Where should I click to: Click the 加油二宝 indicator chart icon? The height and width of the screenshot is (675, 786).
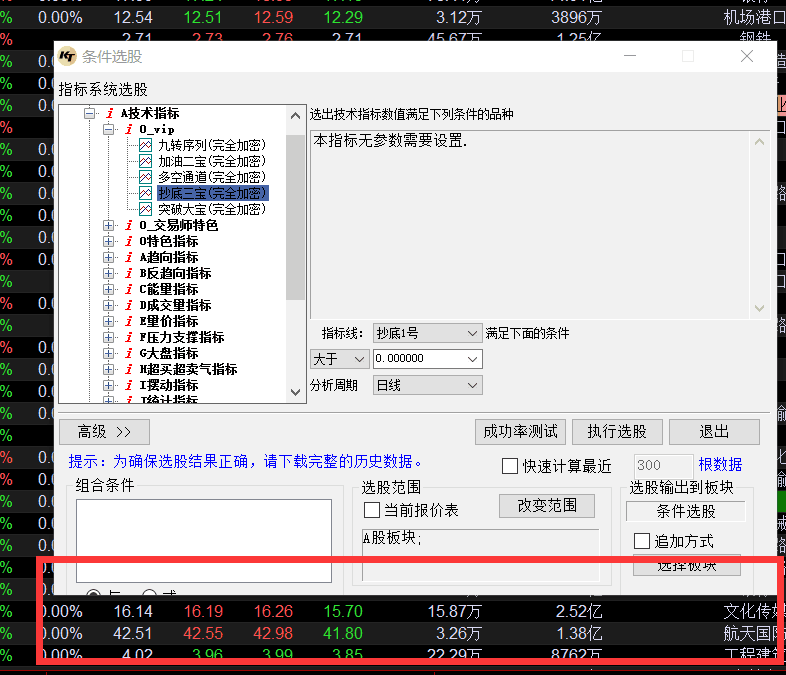[x=145, y=161]
